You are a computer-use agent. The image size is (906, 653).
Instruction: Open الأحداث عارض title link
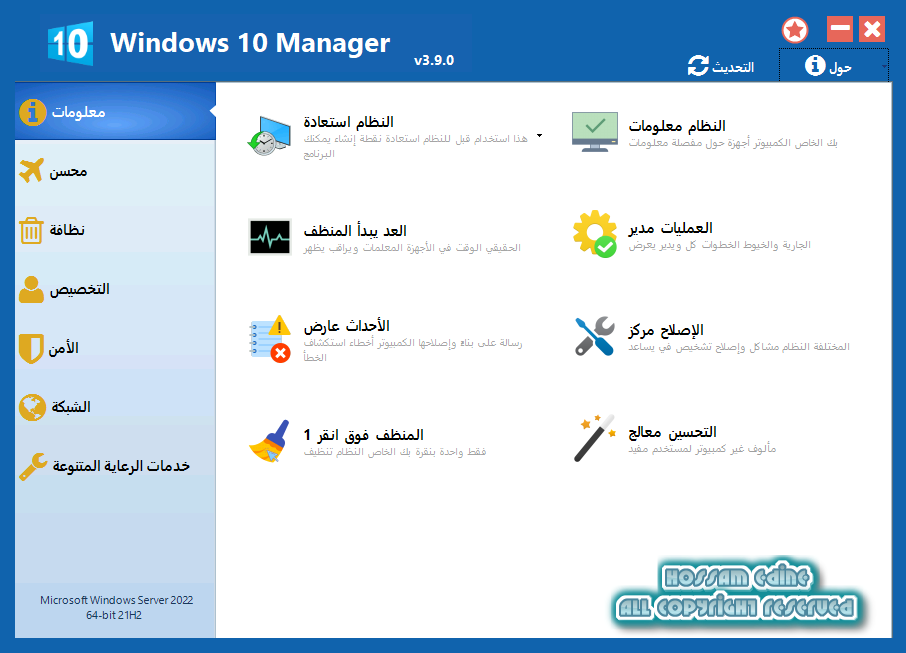[347, 326]
